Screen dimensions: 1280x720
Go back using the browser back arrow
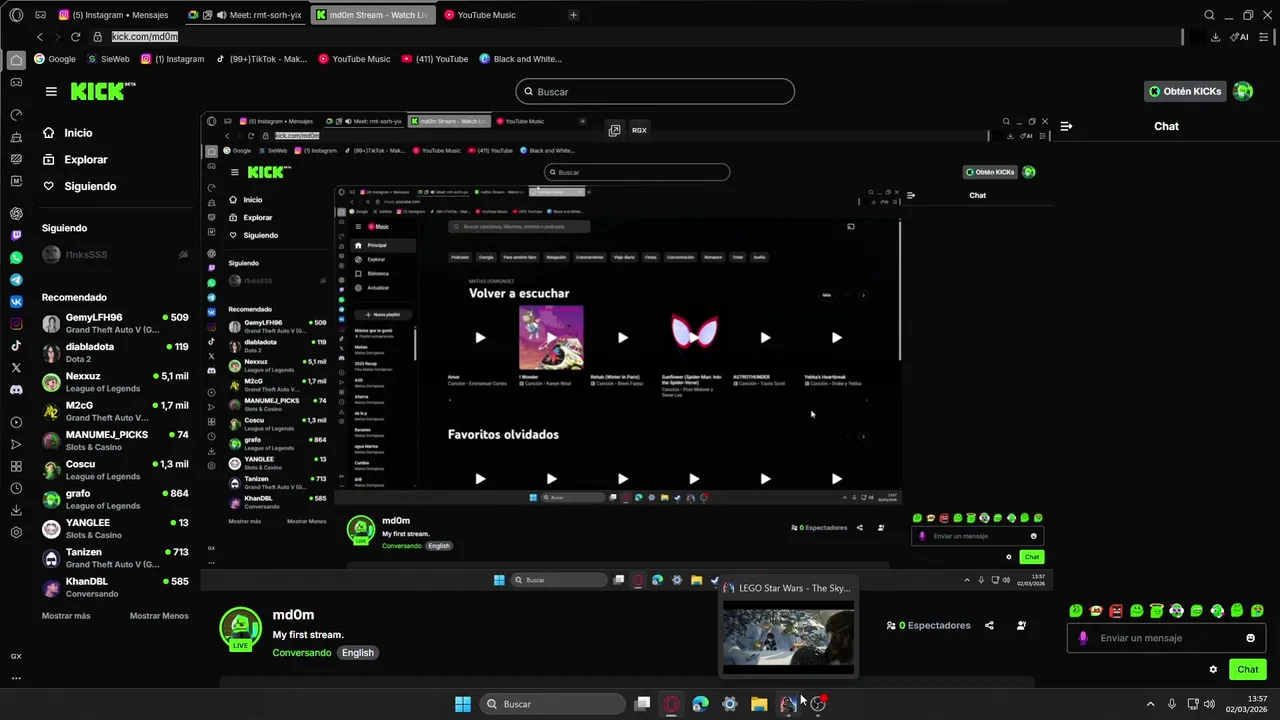pyautogui.click(x=39, y=37)
